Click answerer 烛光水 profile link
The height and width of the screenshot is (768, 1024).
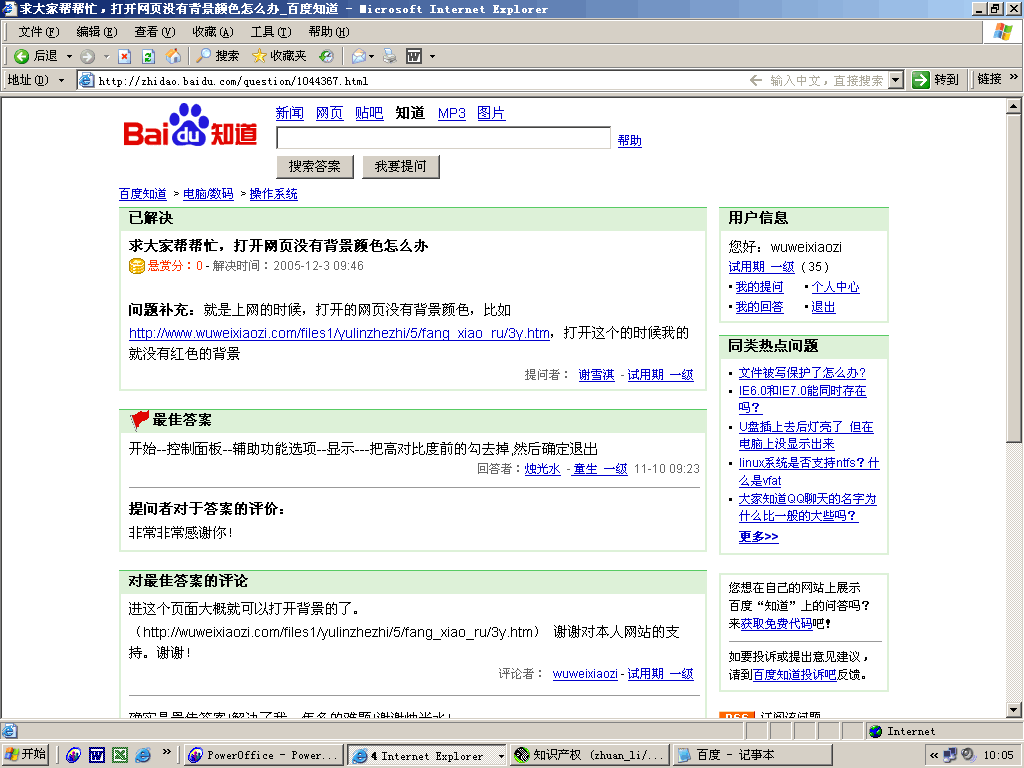[542, 469]
